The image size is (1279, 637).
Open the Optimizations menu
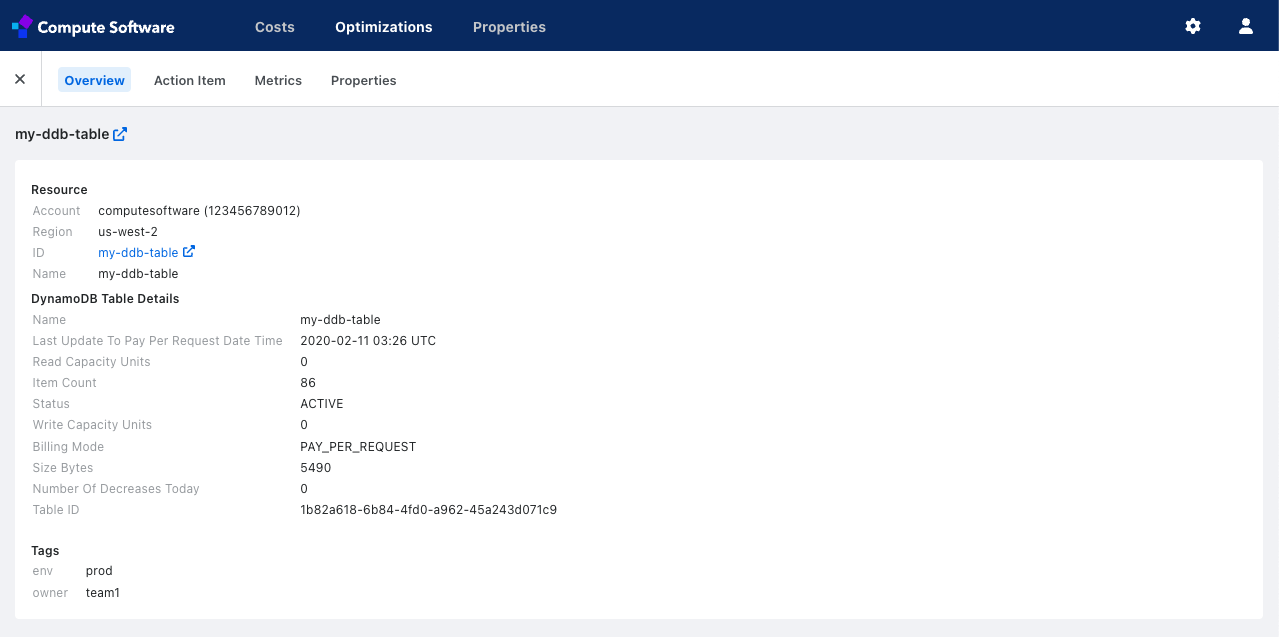pyautogui.click(x=384, y=27)
